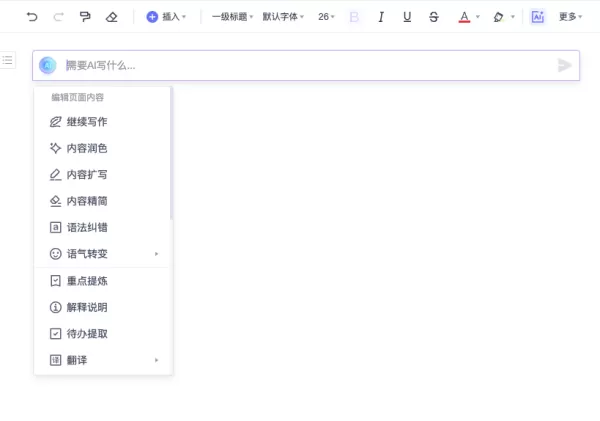The width and height of the screenshot is (600, 421).
Task: Click the AI menu vertical scrollbar
Action: (x=171, y=153)
